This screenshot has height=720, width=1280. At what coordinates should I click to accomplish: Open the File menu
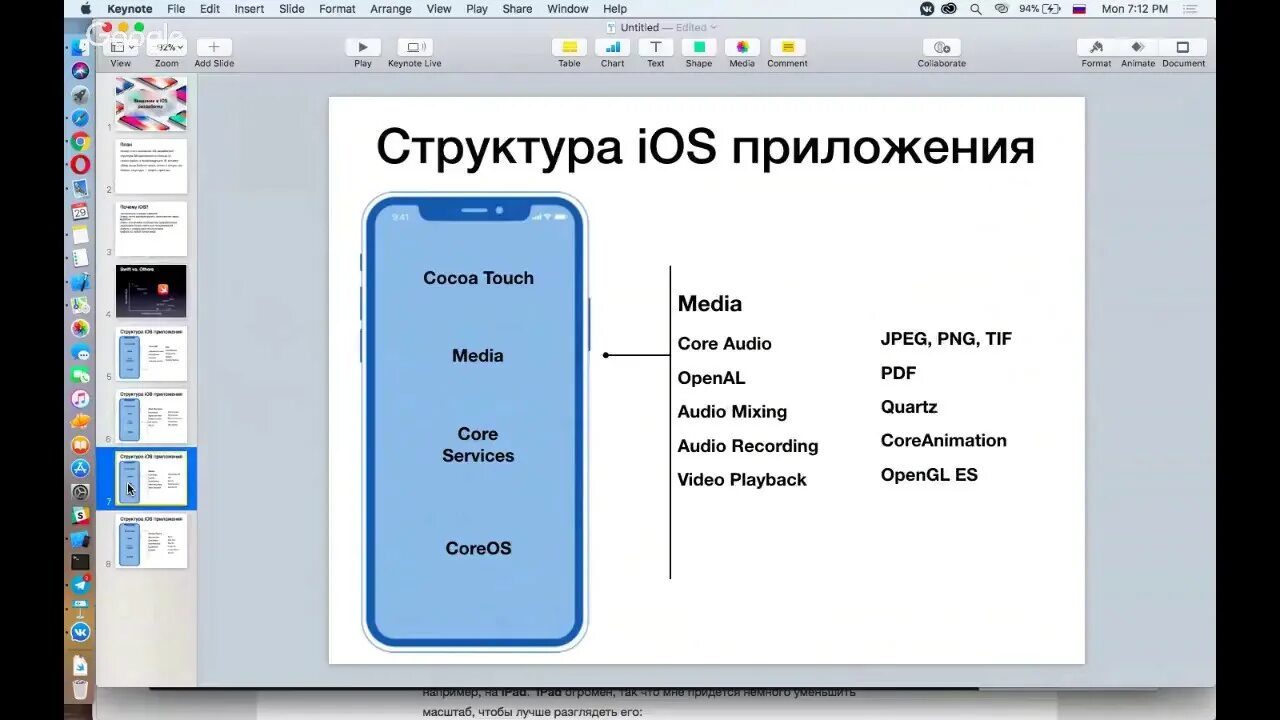[176, 9]
